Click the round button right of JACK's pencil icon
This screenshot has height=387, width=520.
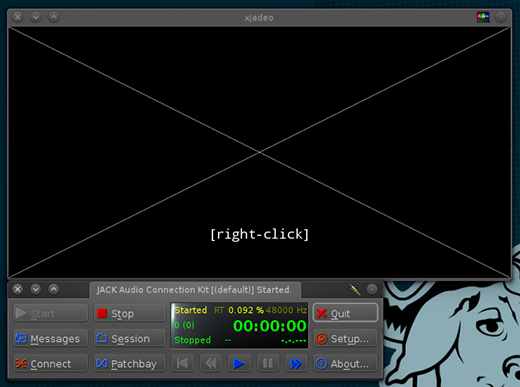[x=372, y=289]
